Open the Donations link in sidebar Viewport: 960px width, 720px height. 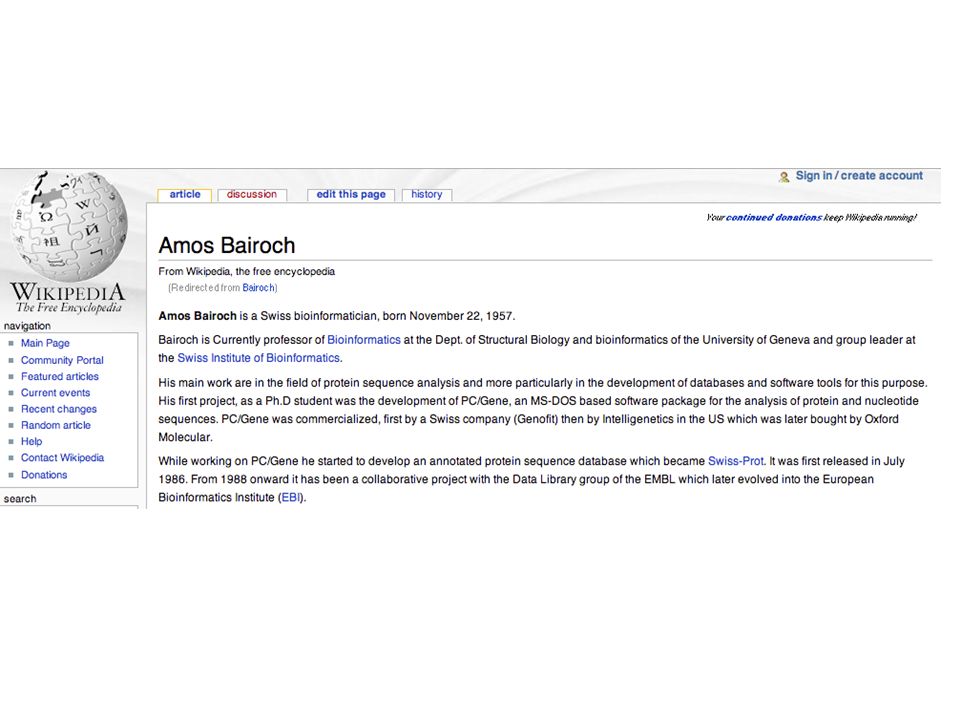[x=44, y=475]
